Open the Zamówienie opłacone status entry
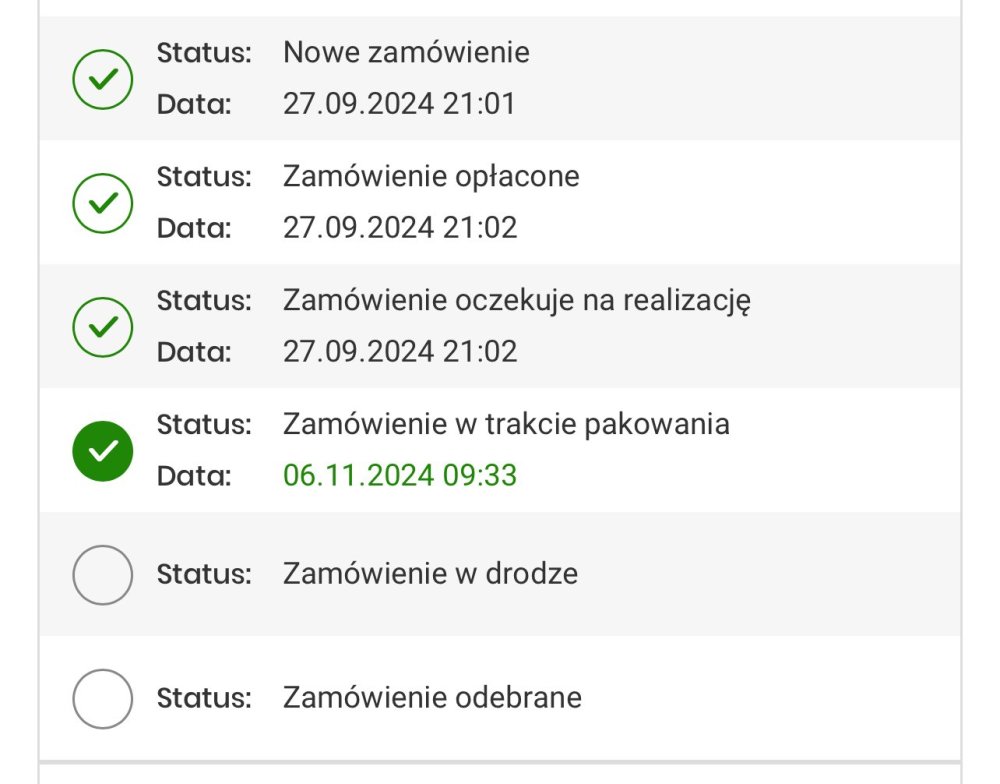Image resolution: width=1000 pixels, height=784 pixels. pos(431,176)
